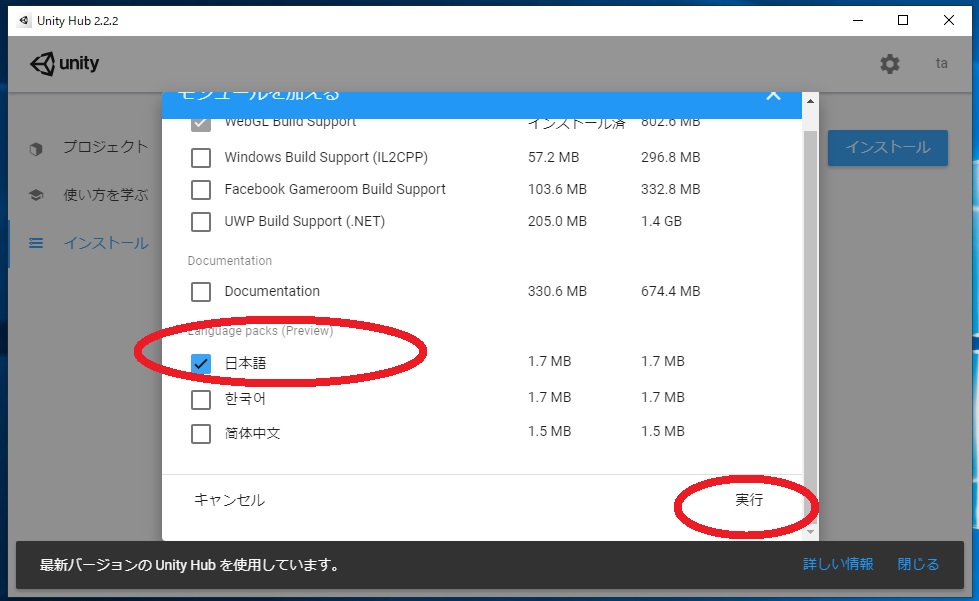Click the Facebook Gameroom Build Support label
Screen dimensions: 979x601
tap(335, 189)
